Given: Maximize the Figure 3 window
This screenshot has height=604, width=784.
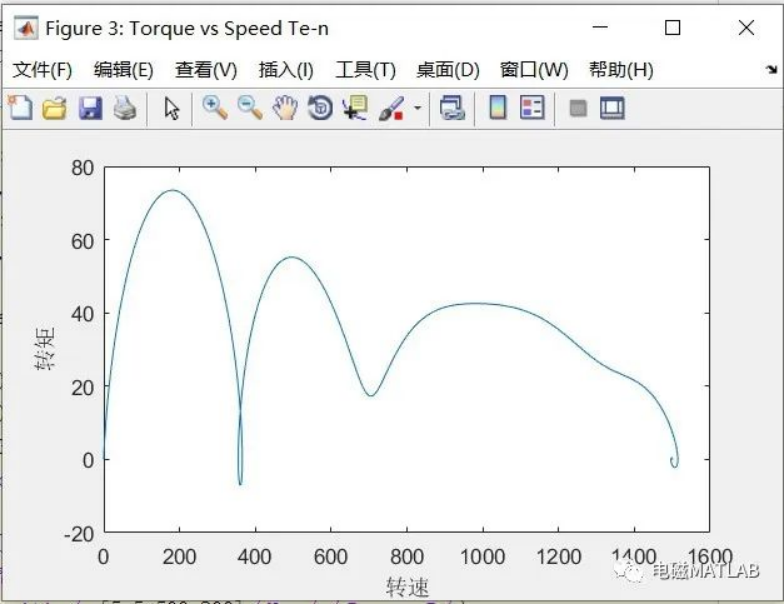Looking at the screenshot, I should [672, 28].
